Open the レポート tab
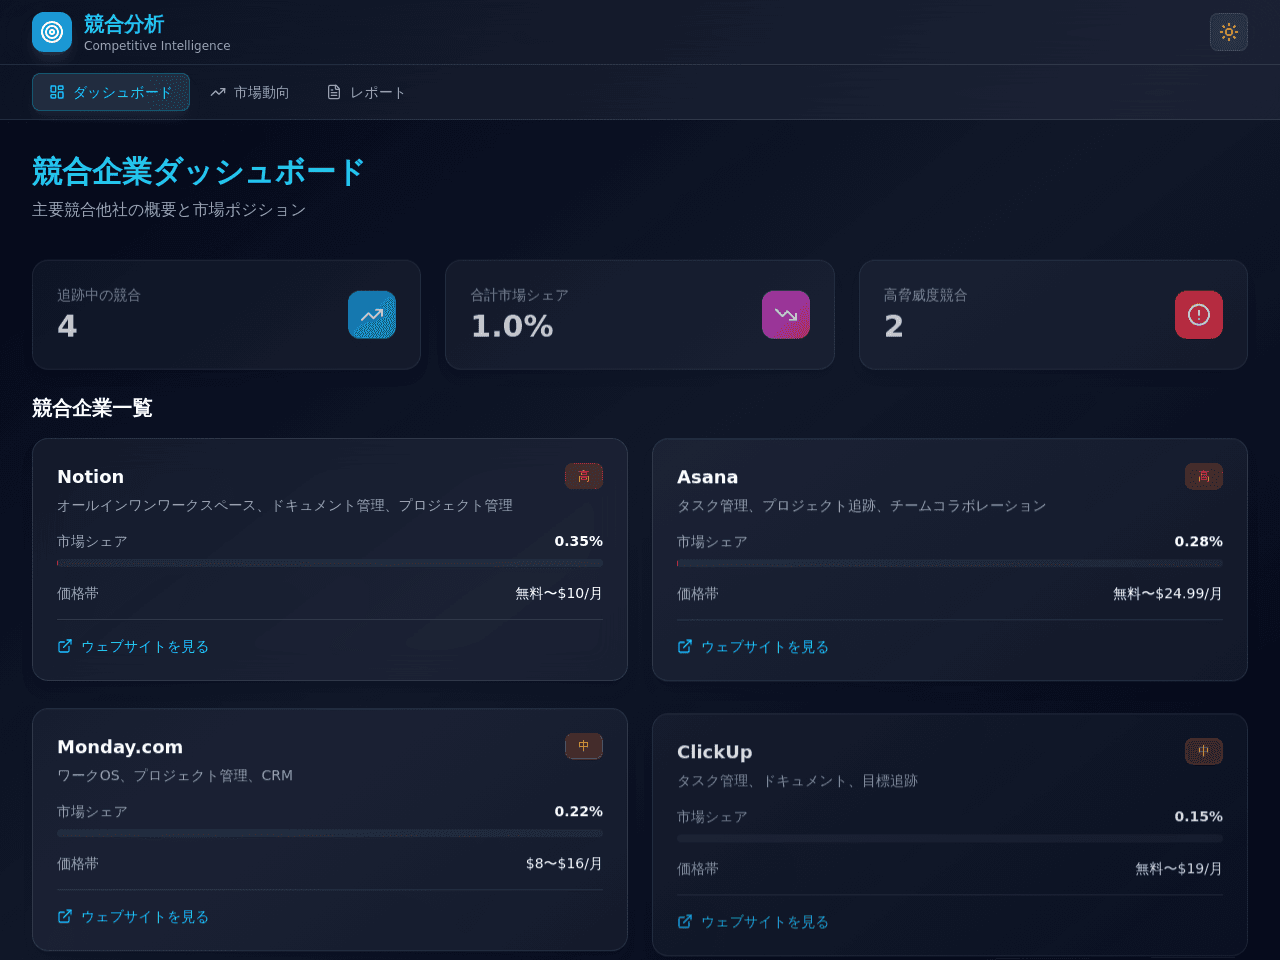 pos(366,92)
